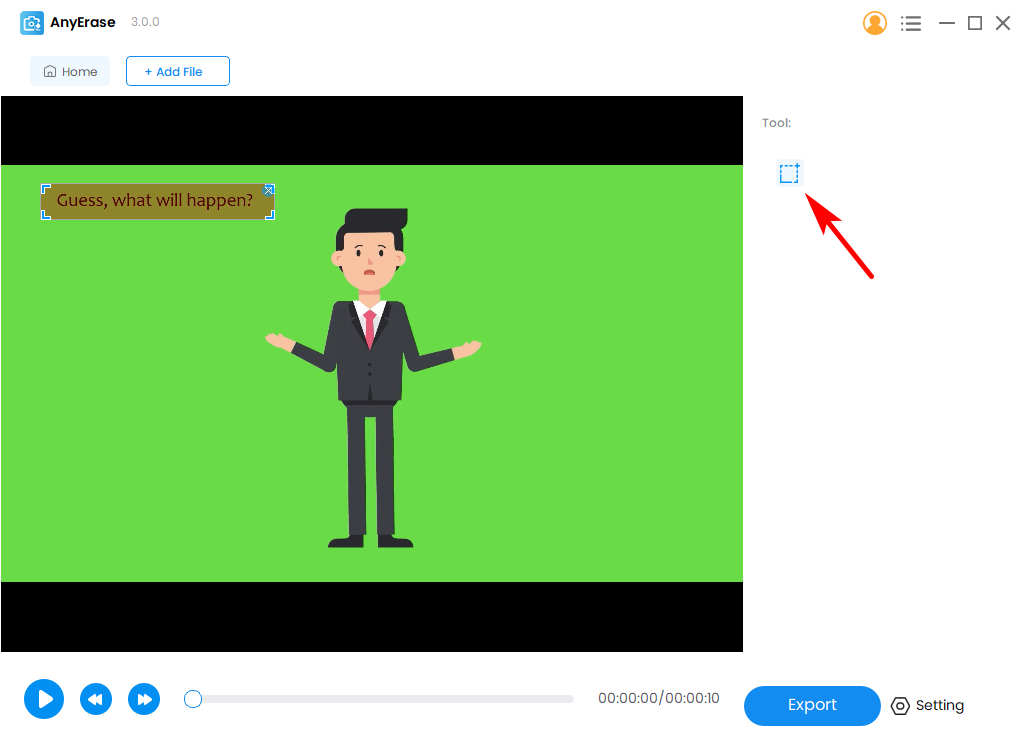Click the + Add File button
The image size is (1024, 738).
pyautogui.click(x=178, y=71)
